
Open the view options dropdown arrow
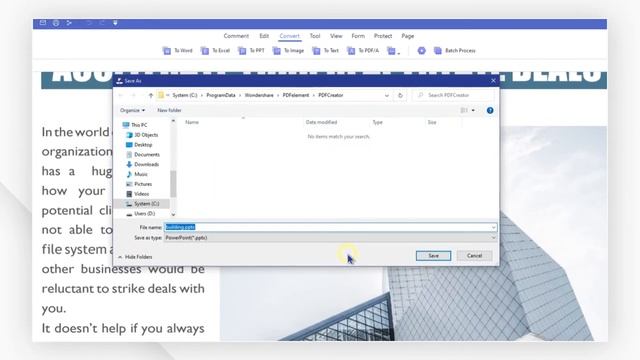473,110
